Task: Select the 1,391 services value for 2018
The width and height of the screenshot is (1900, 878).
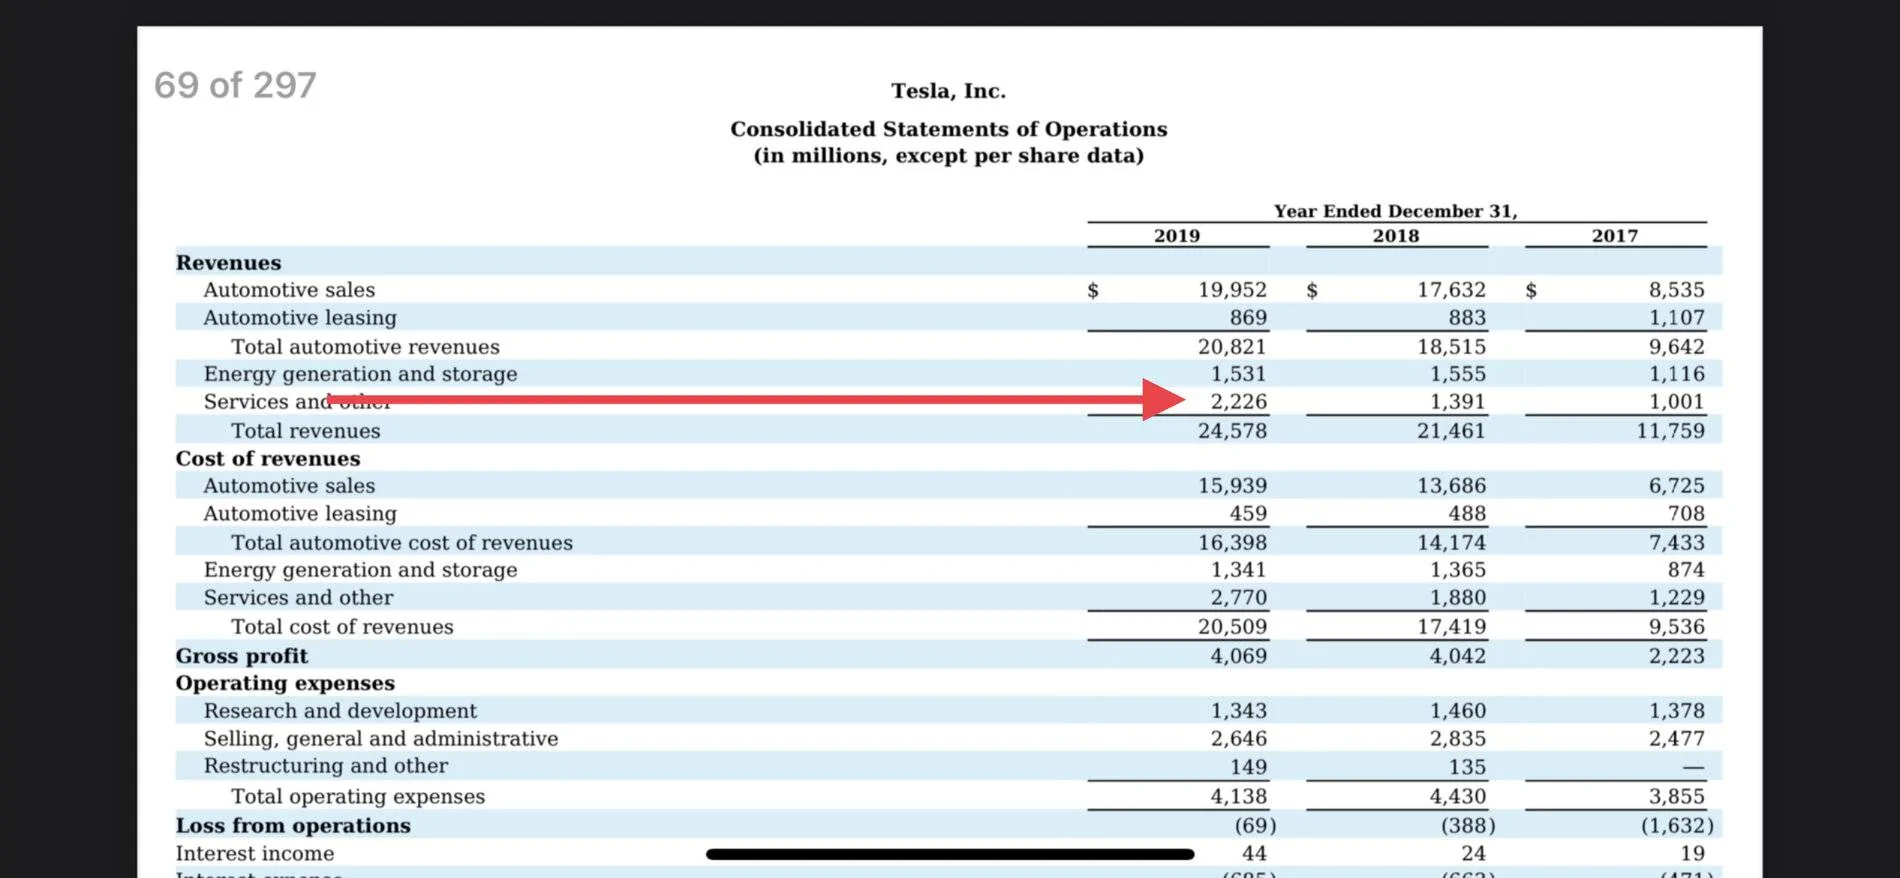Action: [x=1457, y=401]
